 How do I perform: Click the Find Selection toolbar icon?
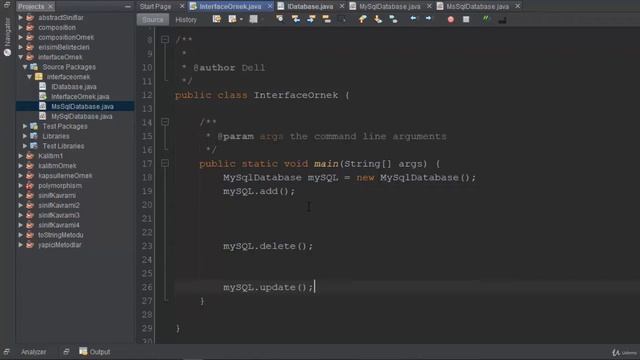(x=280, y=19)
